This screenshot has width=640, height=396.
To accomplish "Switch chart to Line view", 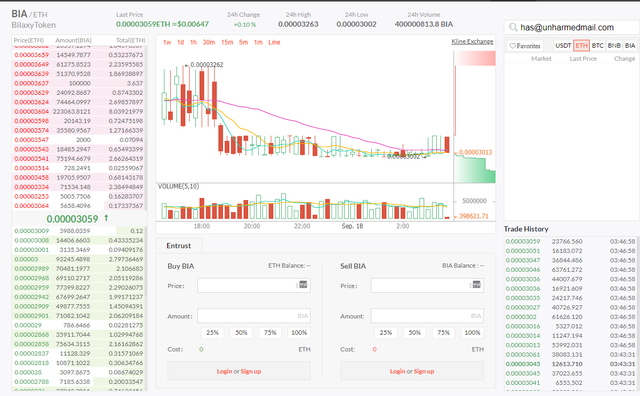I will click(274, 42).
